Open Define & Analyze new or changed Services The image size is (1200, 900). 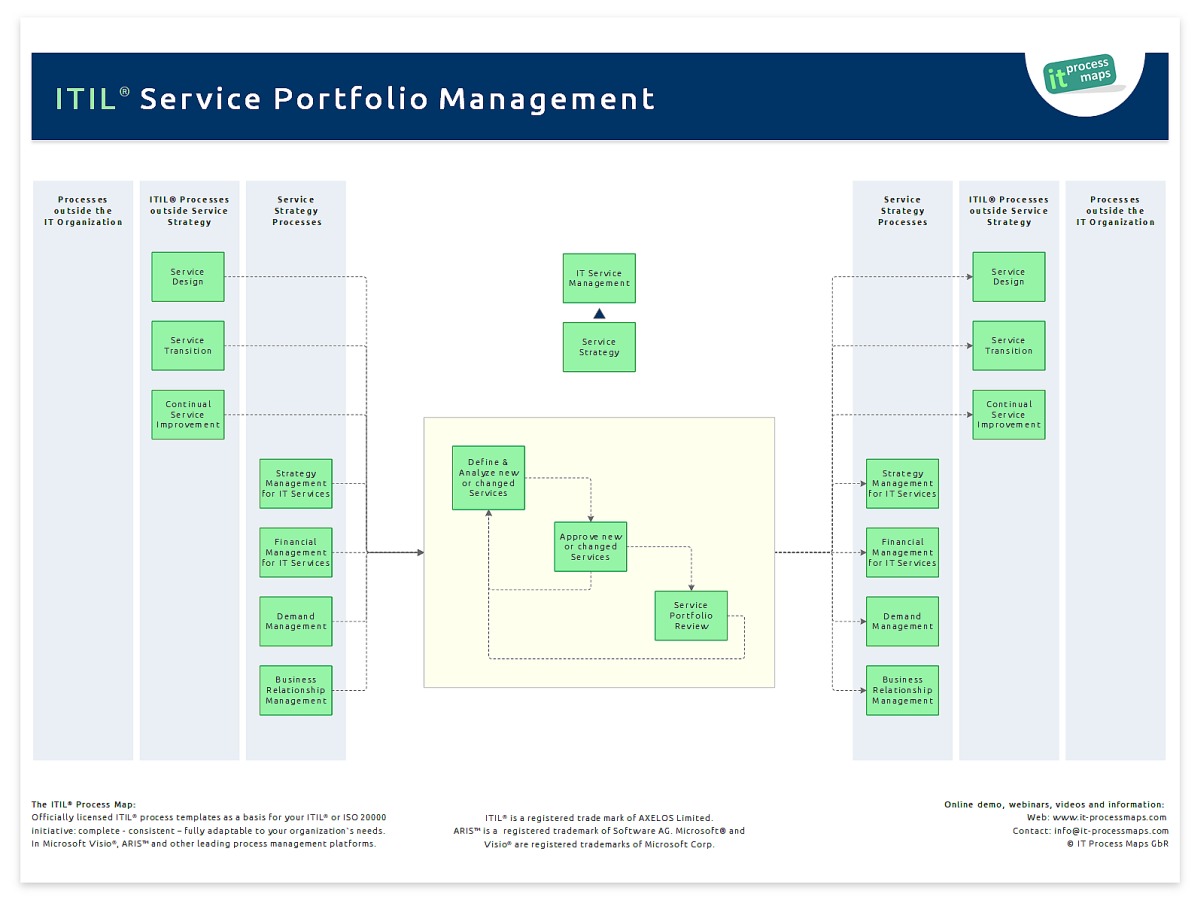coord(488,478)
